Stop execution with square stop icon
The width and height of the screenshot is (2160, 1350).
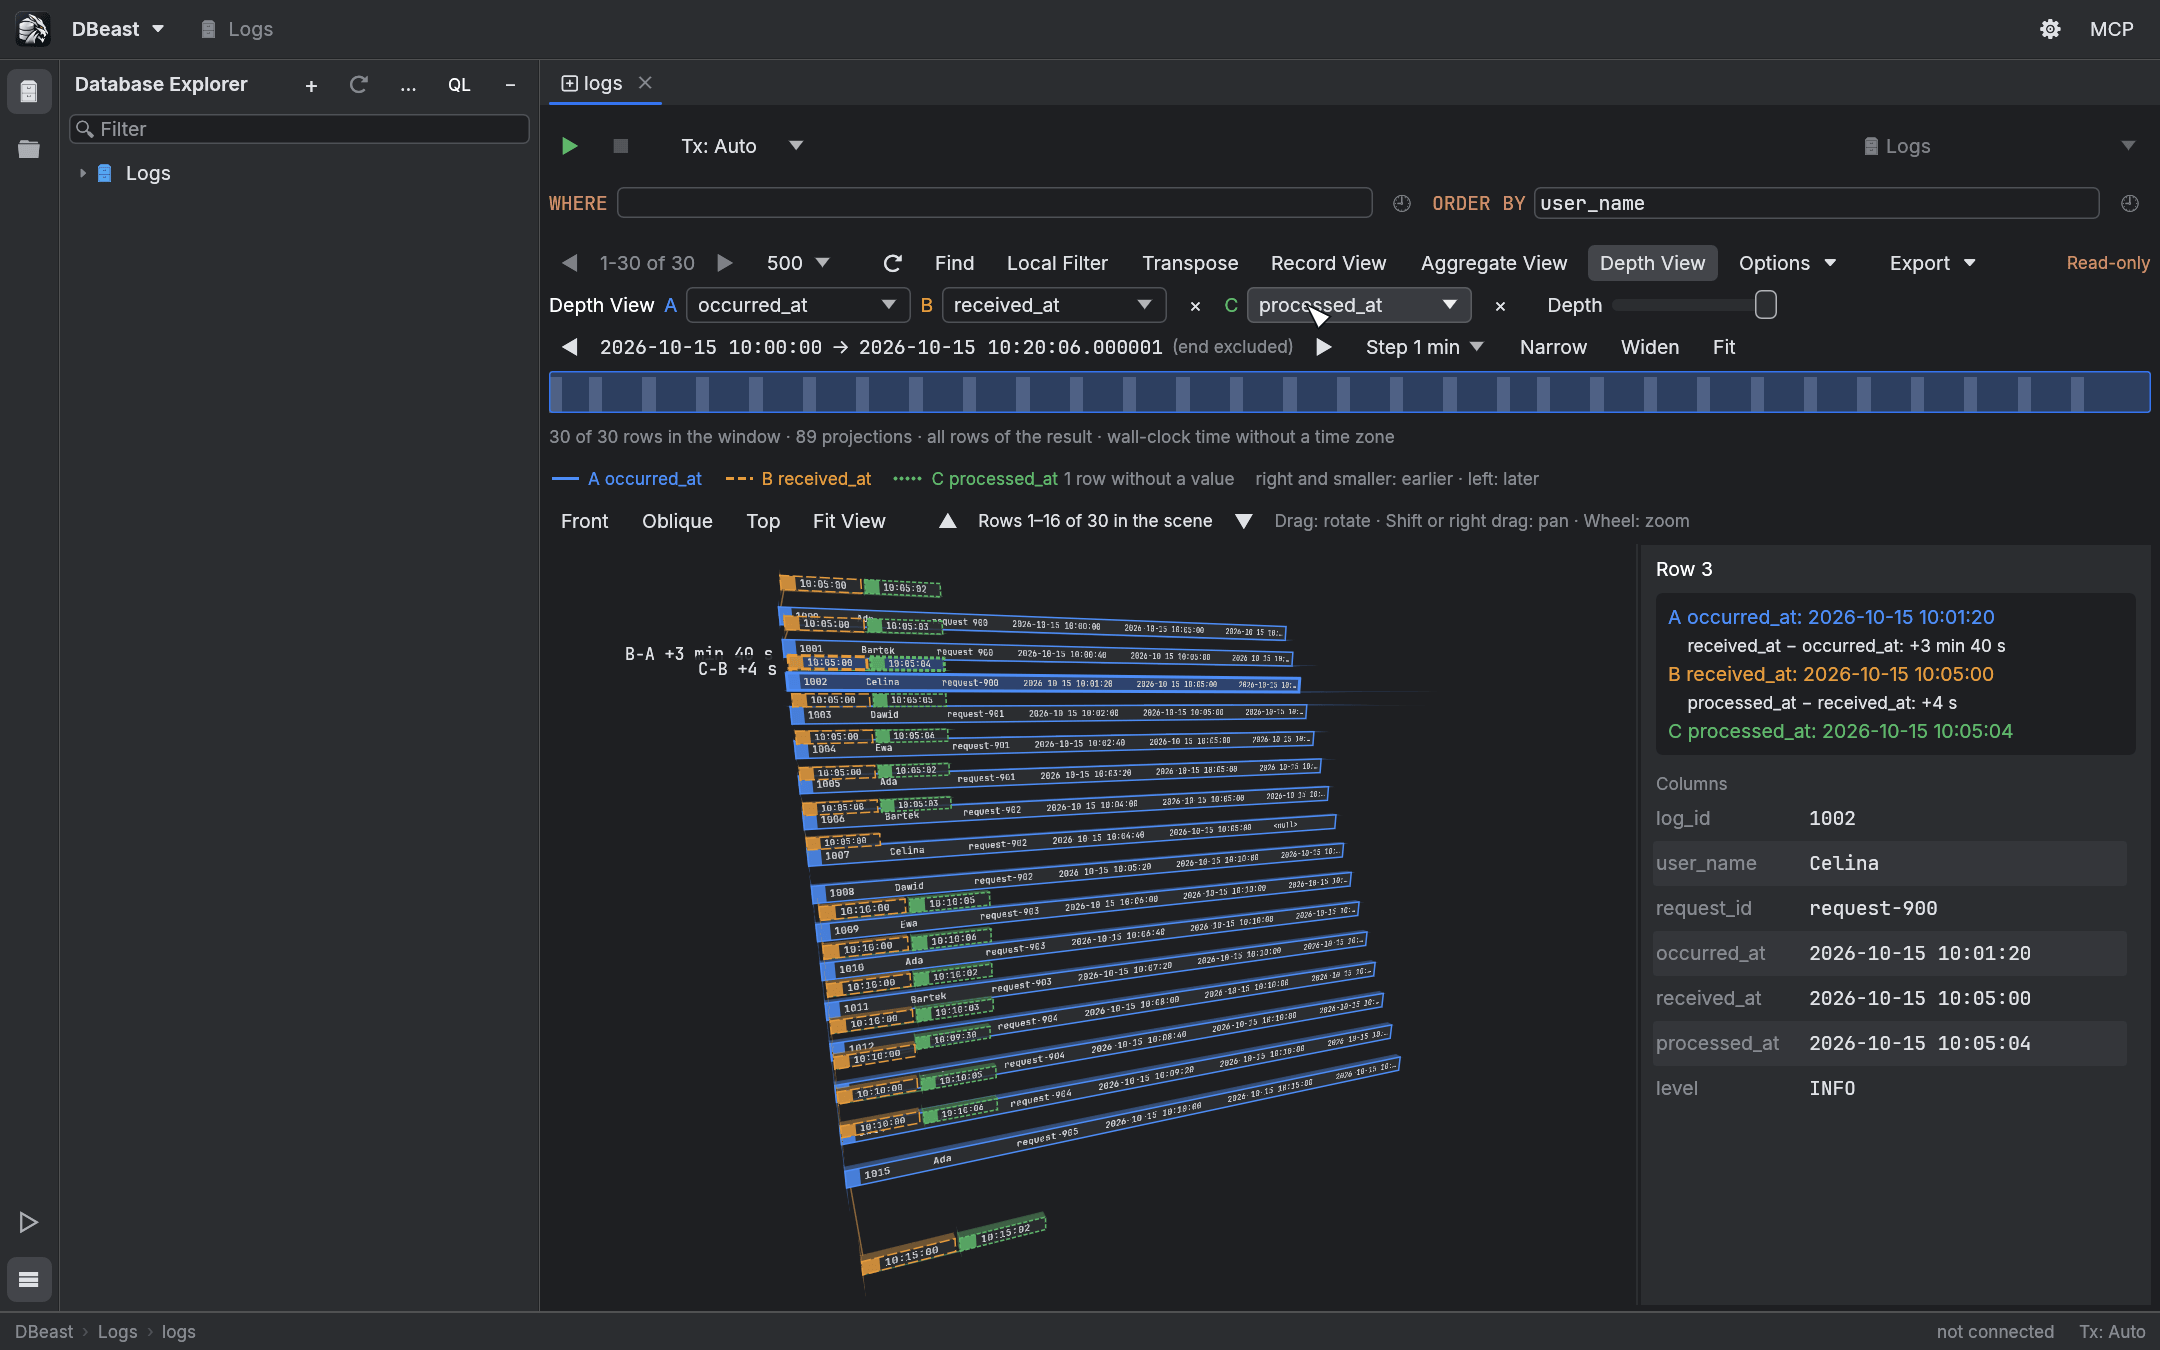pos(620,146)
